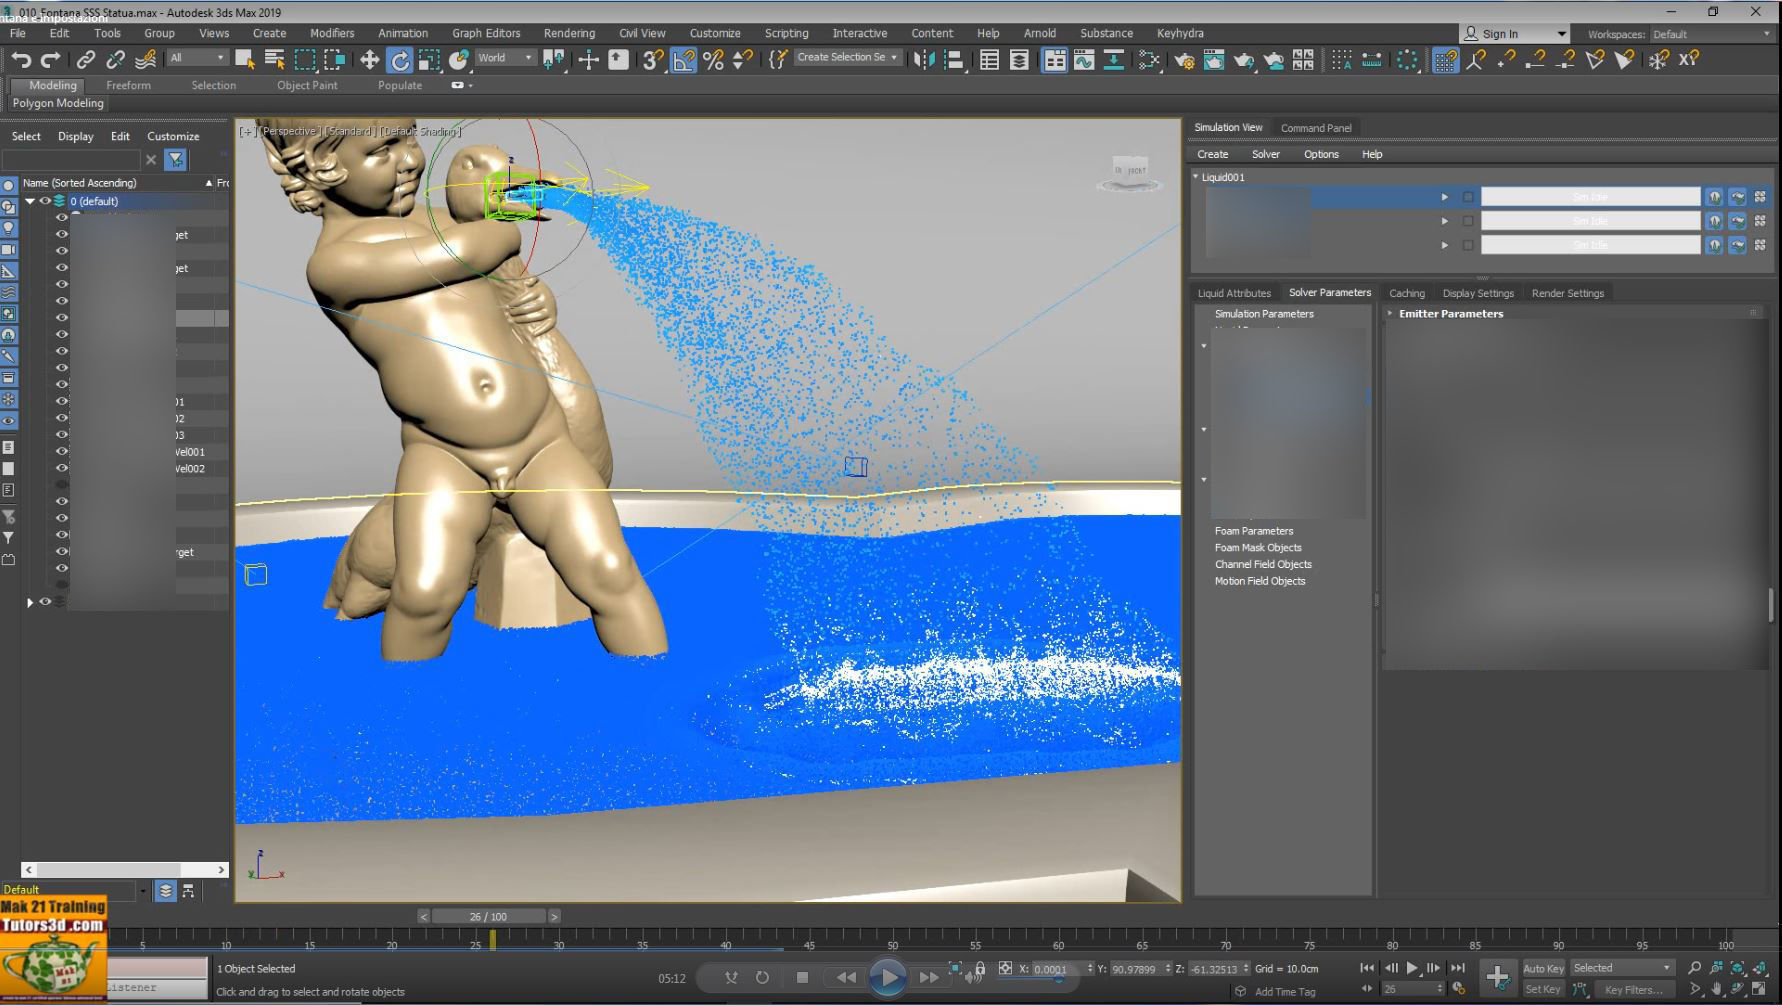Collapse the 0 (default) layer tree
Viewport: 1782px width, 1005px height.
[x=30, y=201]
